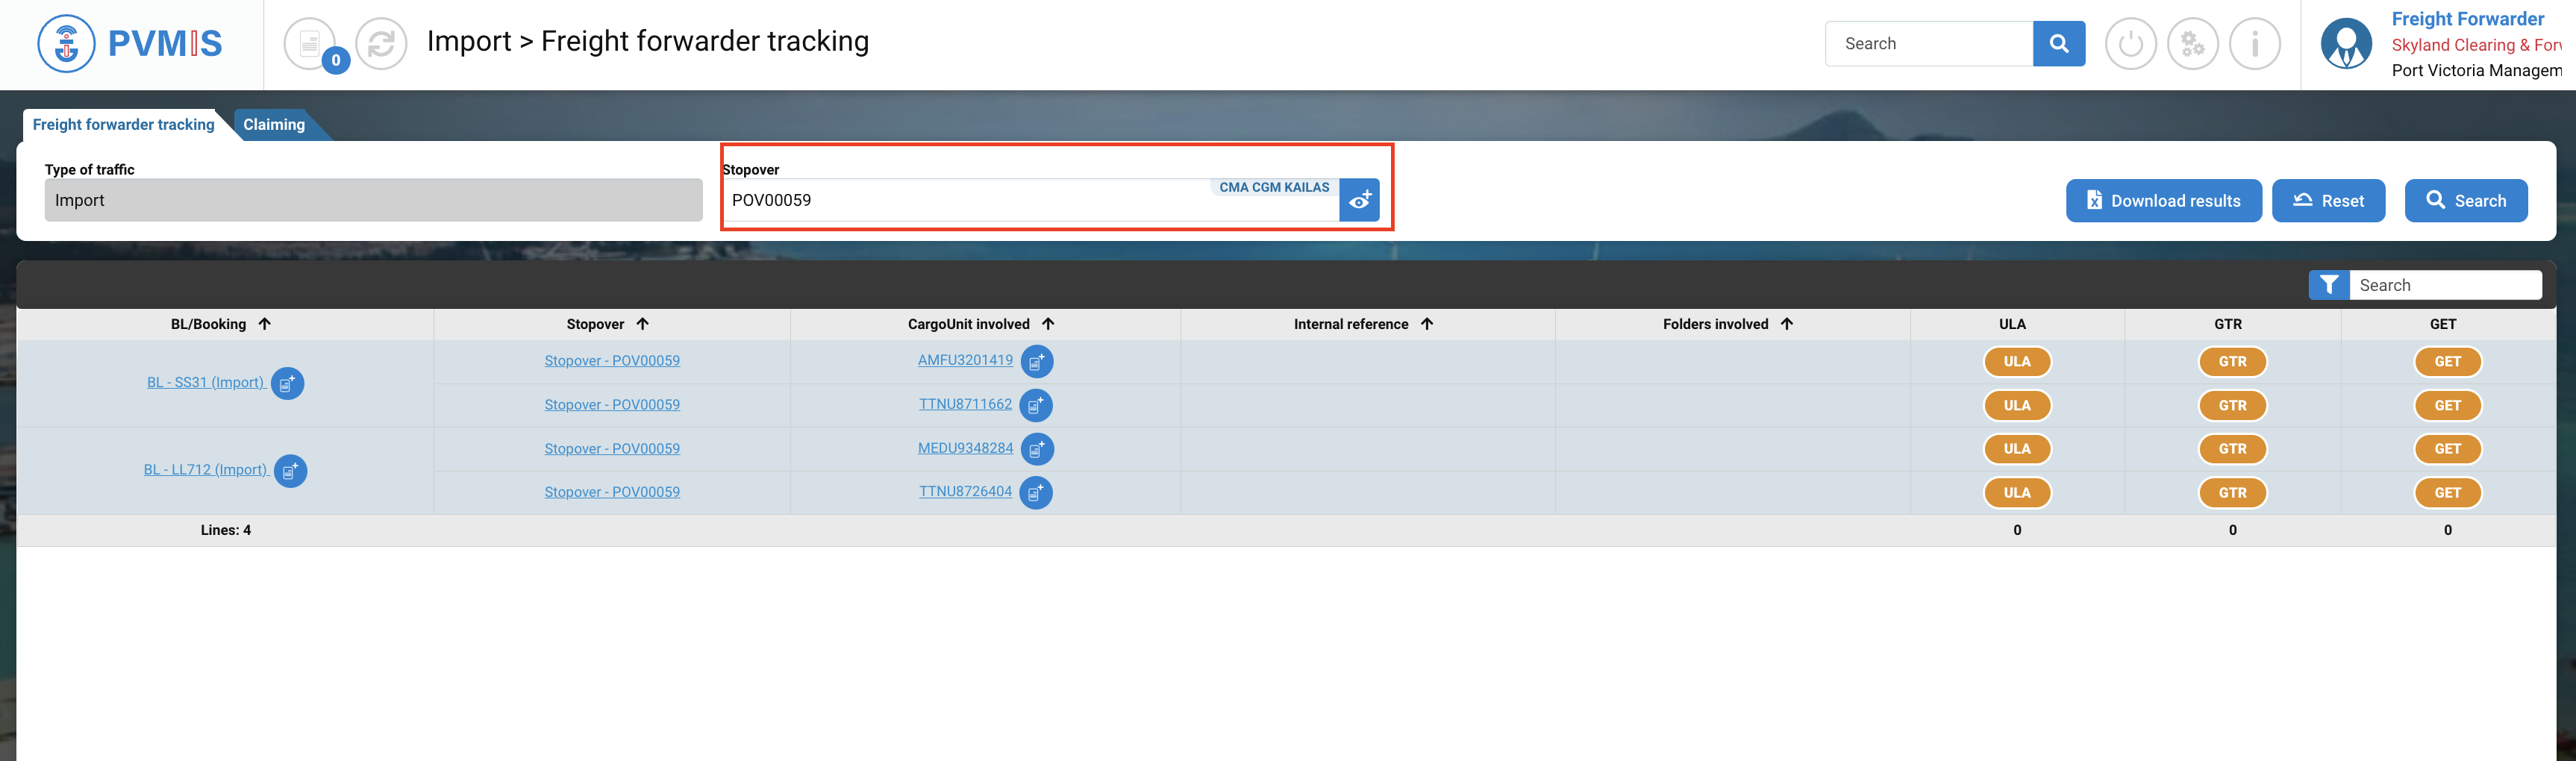Click the table Search filter field

click(x=2444, y=285)
